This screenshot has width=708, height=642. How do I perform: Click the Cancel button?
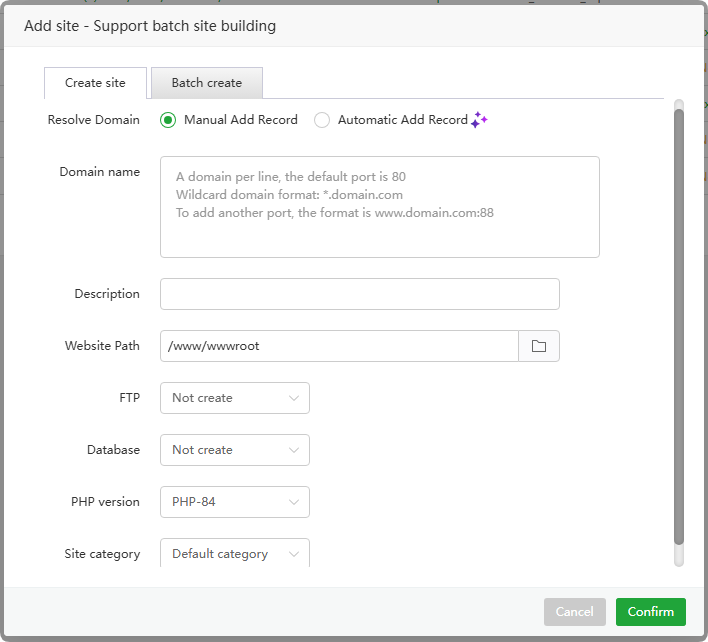pos(574,612)
